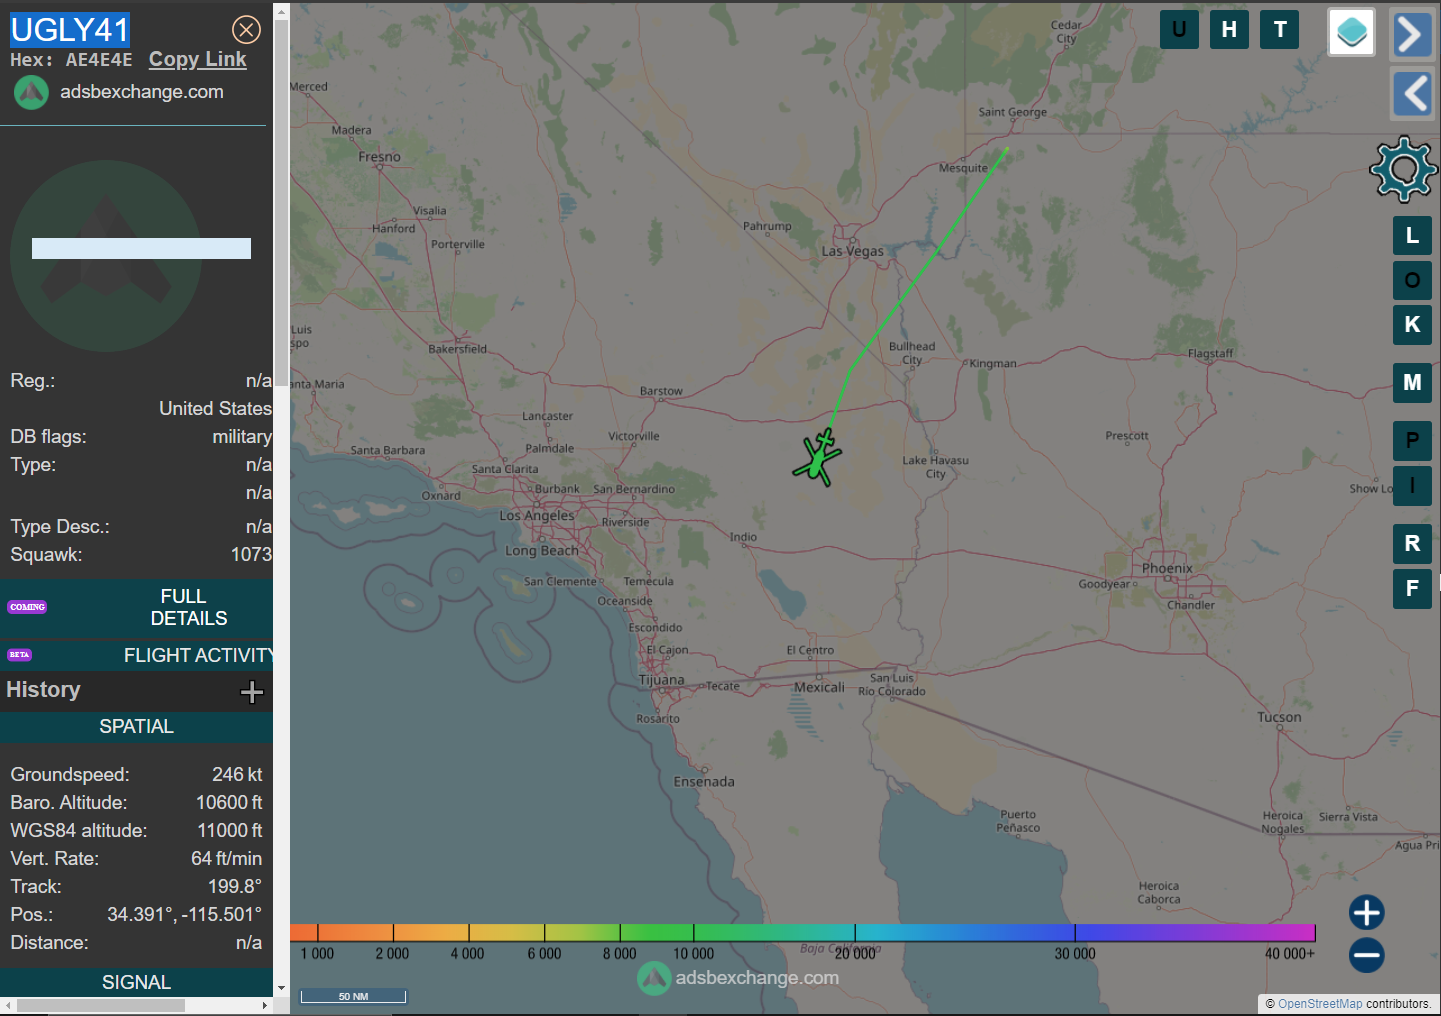
Task: Expand the History section plus icon
Action: 252,692
